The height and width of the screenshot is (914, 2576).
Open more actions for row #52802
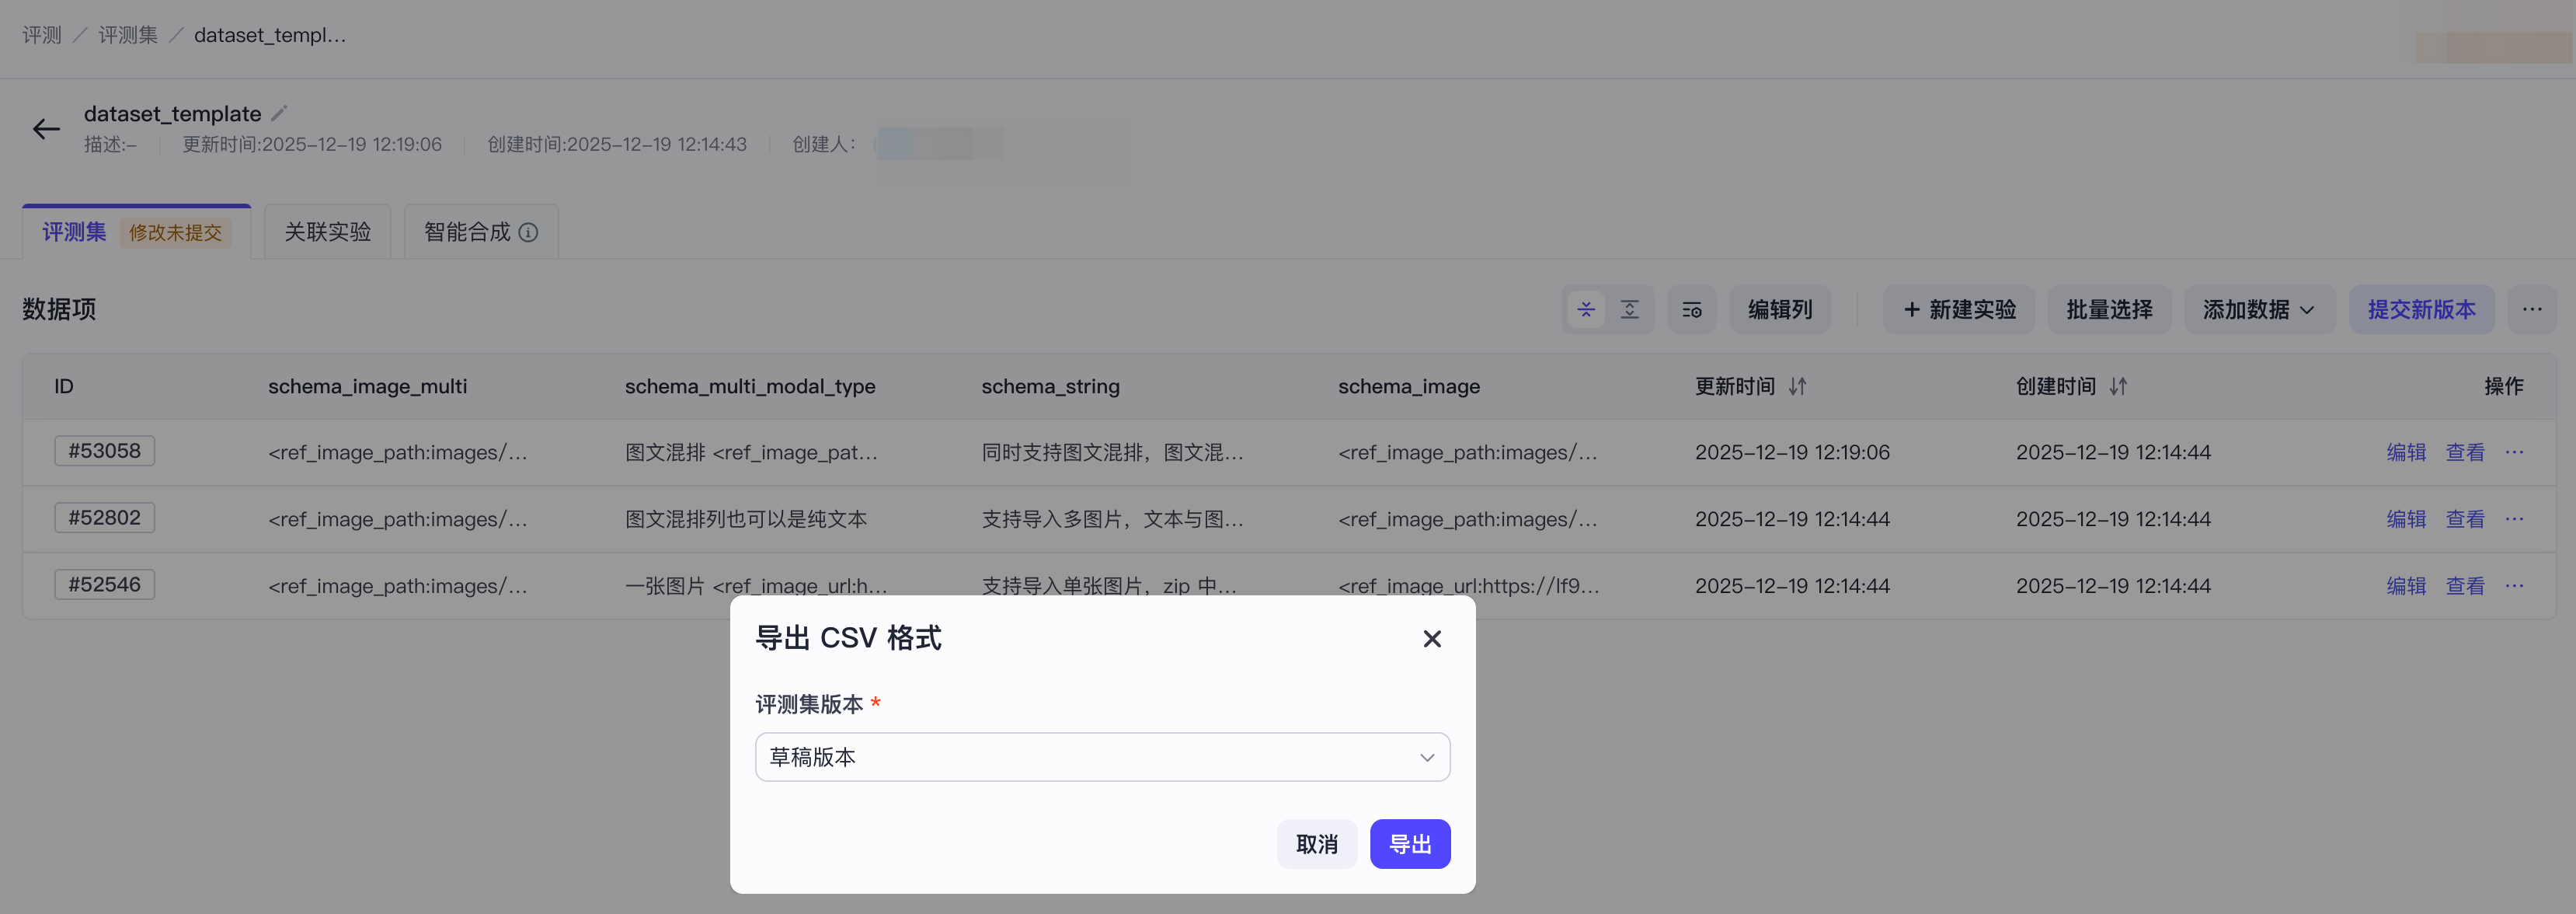tap(2515, 519)
